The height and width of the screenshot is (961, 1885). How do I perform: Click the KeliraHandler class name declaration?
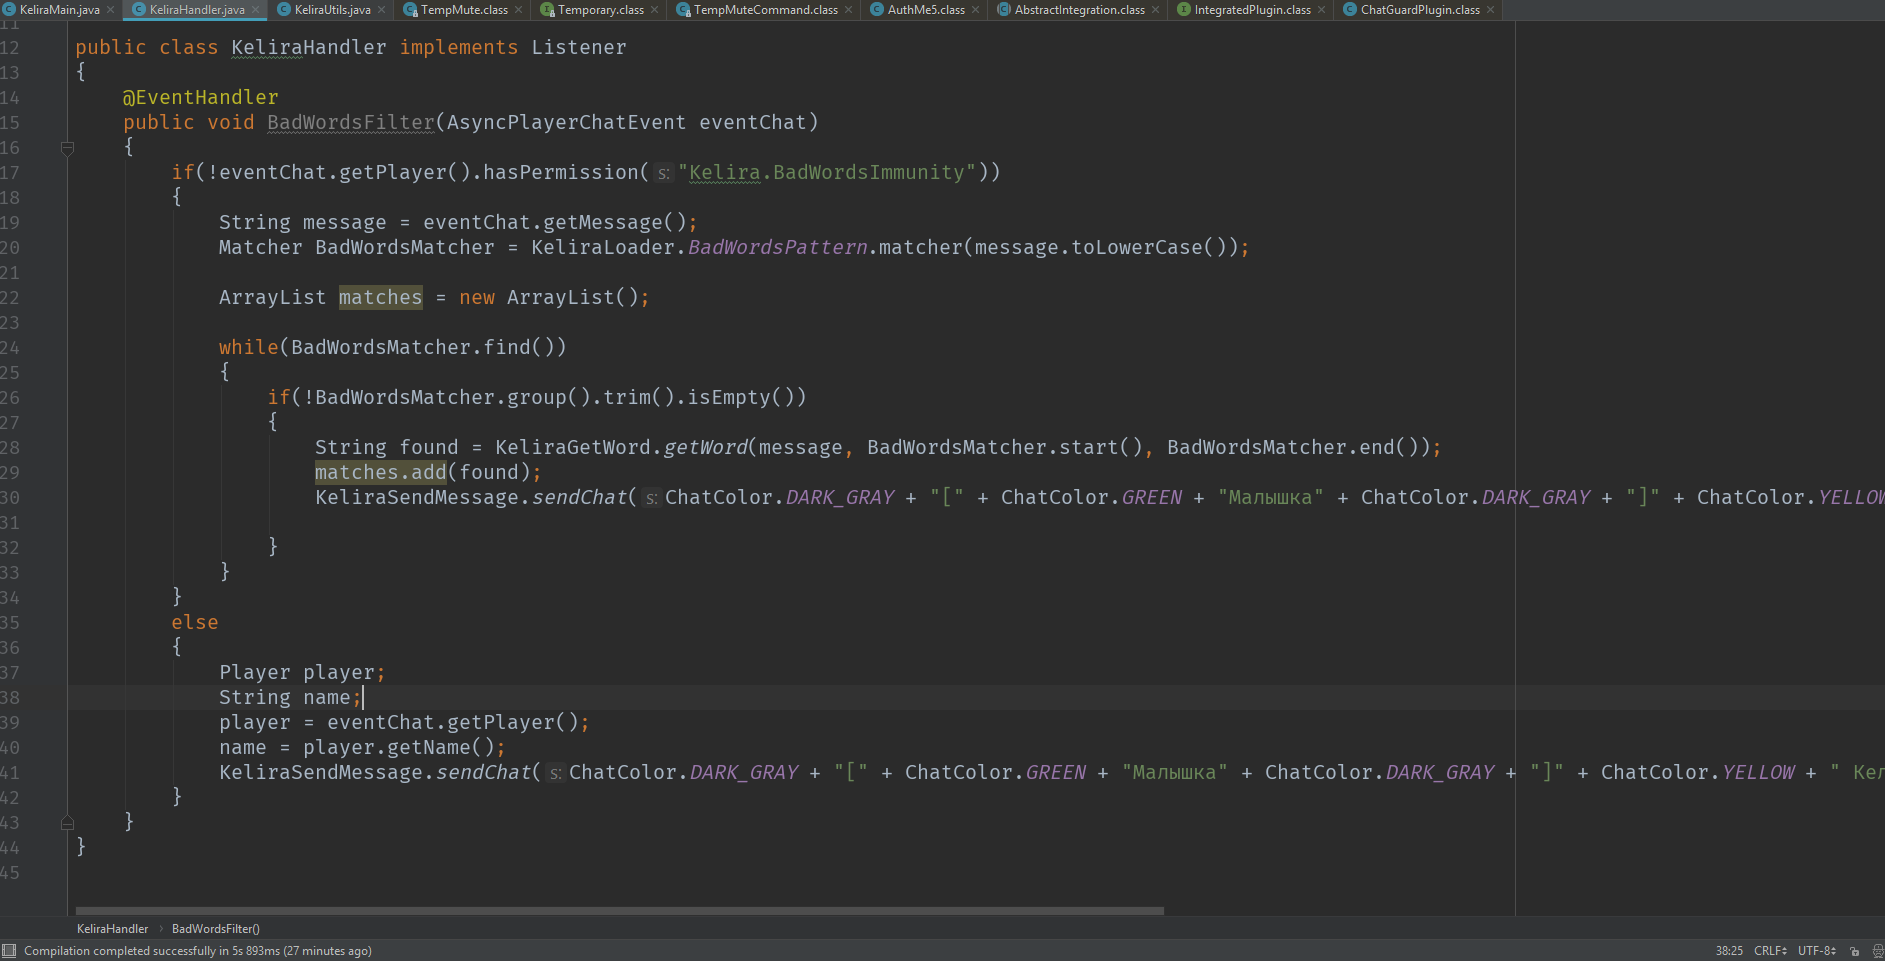(x=308, y=47)
